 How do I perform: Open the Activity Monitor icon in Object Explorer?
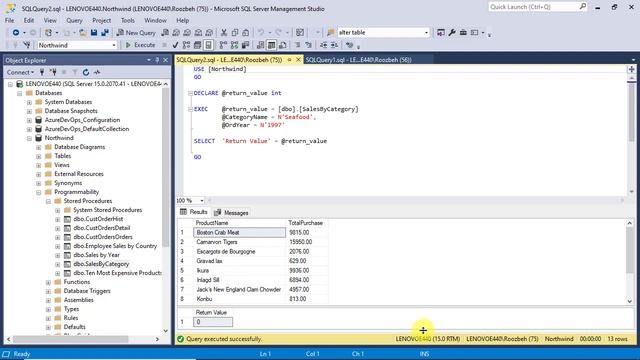pos(97,72)
